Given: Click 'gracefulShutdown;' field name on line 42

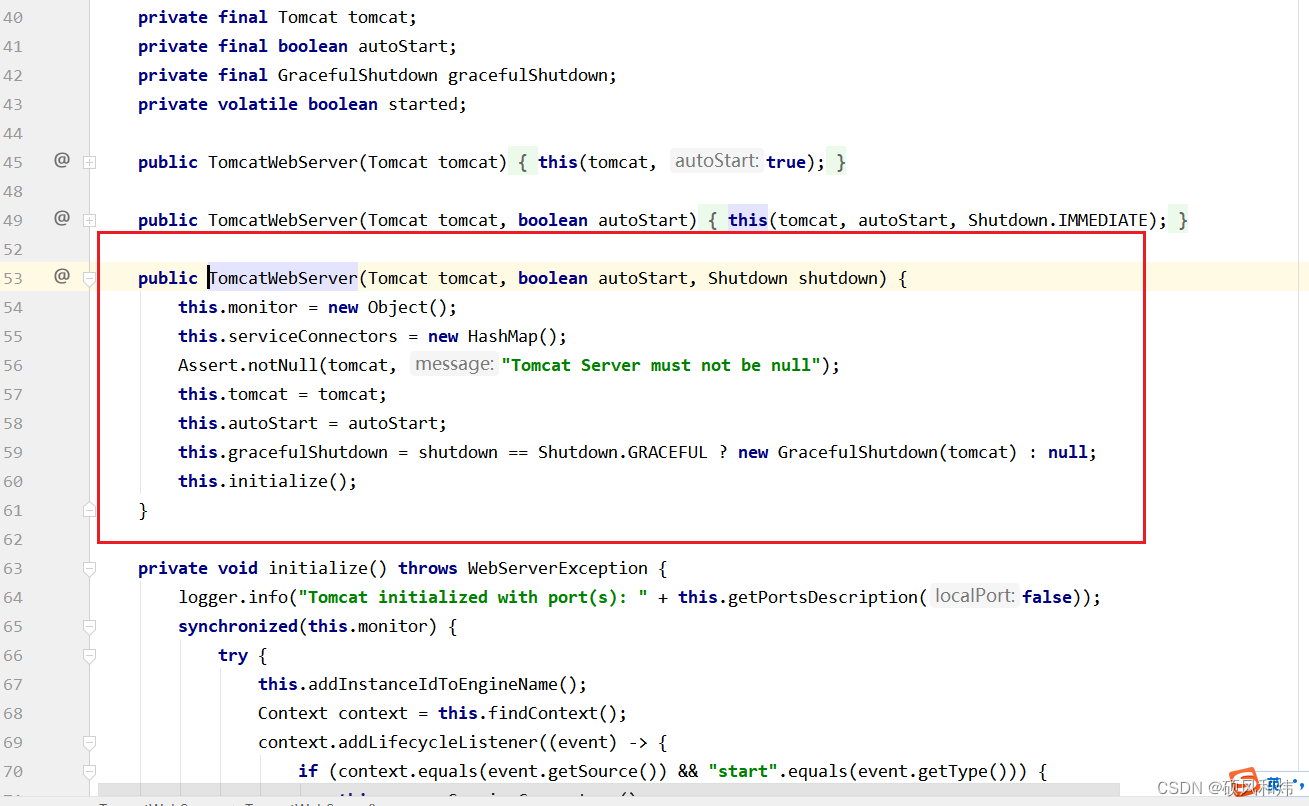Looking at the screenshot, I should [533, 75].
